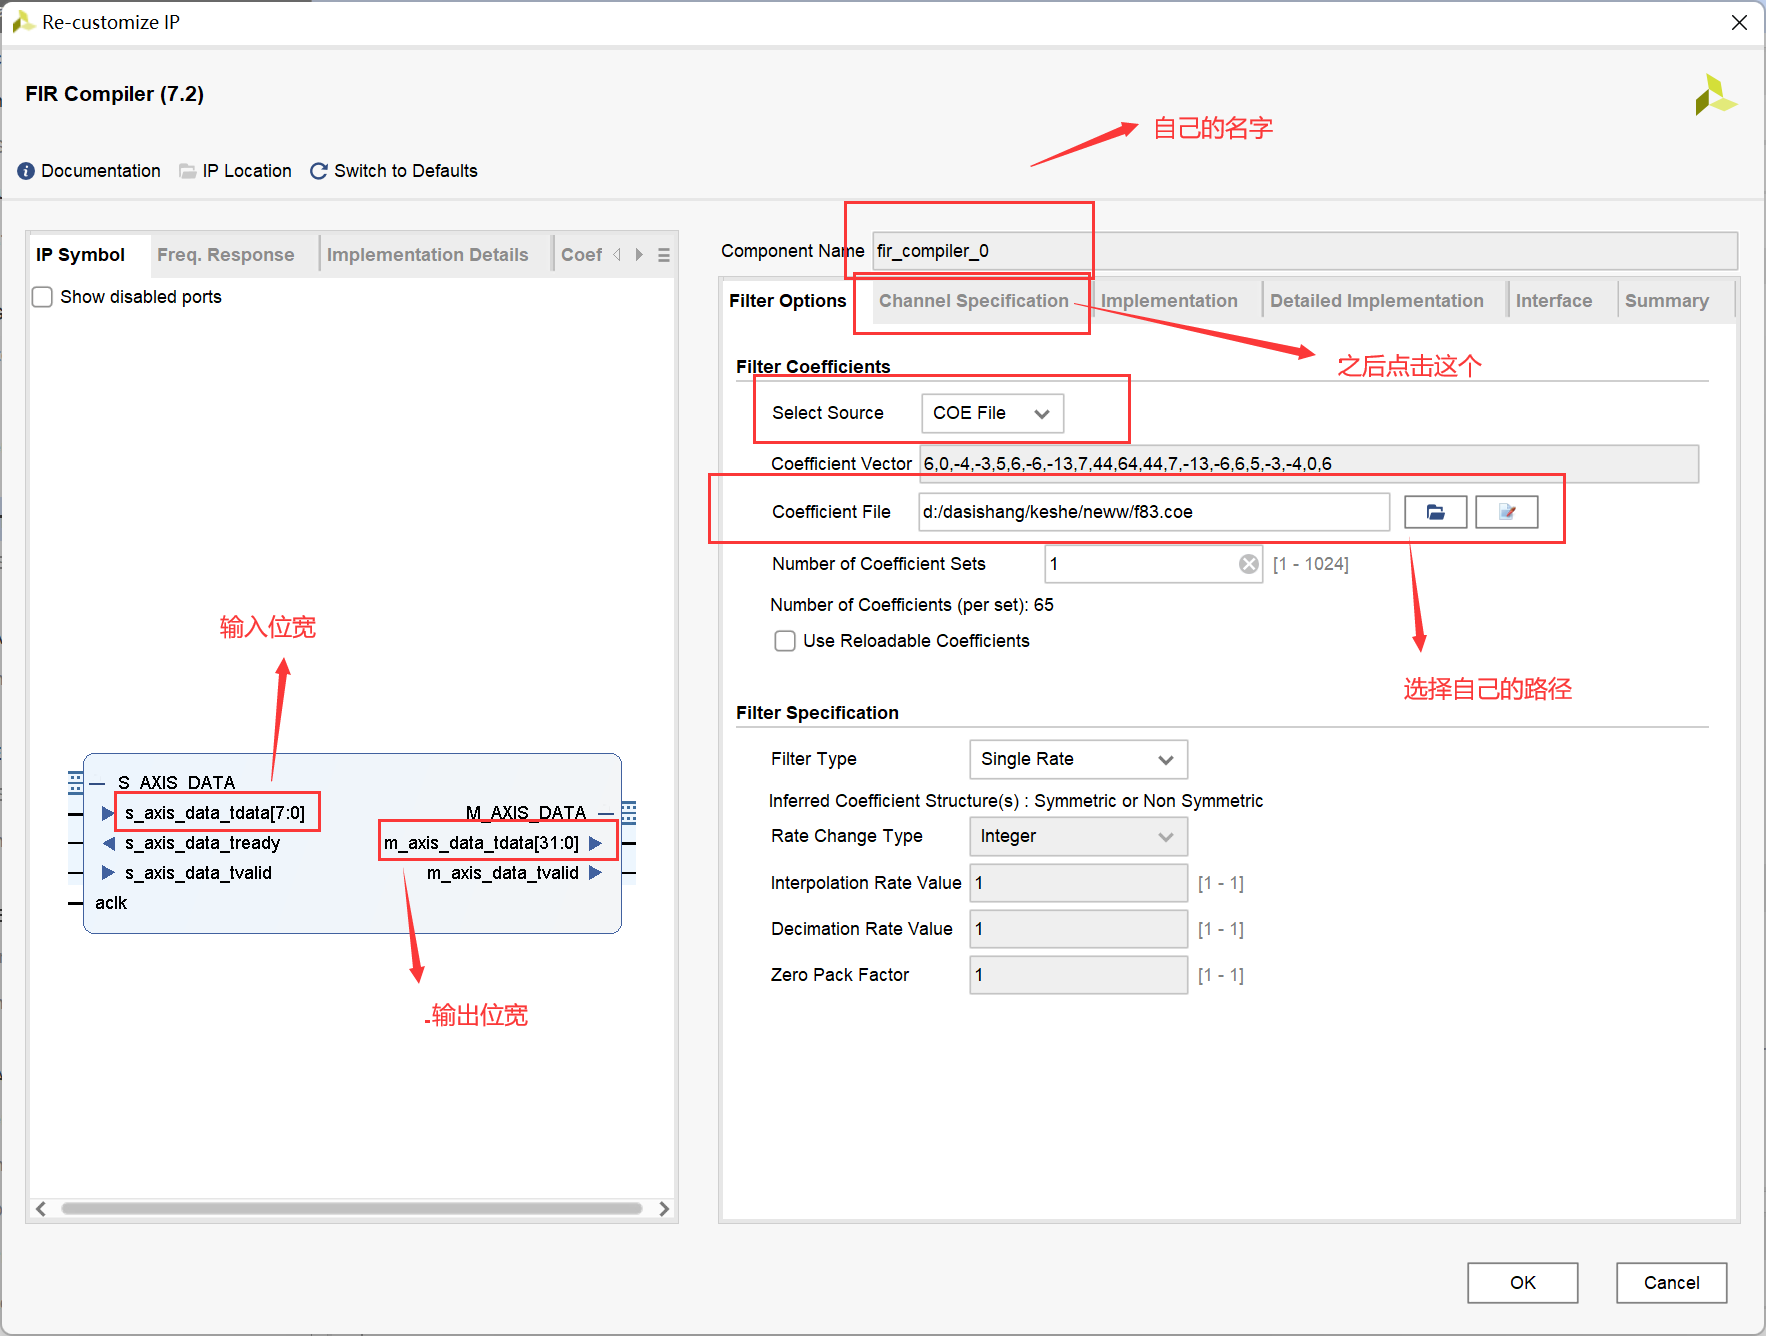The image size is (1766, 1336).
Task: Click the aclk port label
Action: pyautogui.click(x=111, y=903)
